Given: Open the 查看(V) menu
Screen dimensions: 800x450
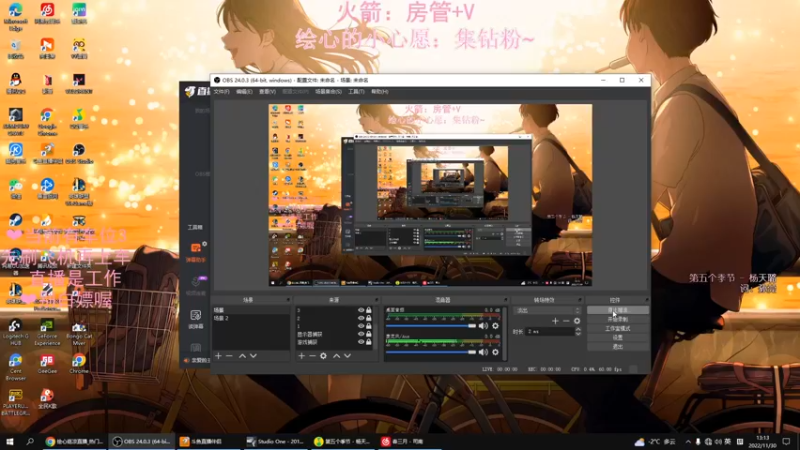Looking at the screenshot, I should (x=267, y=92).
